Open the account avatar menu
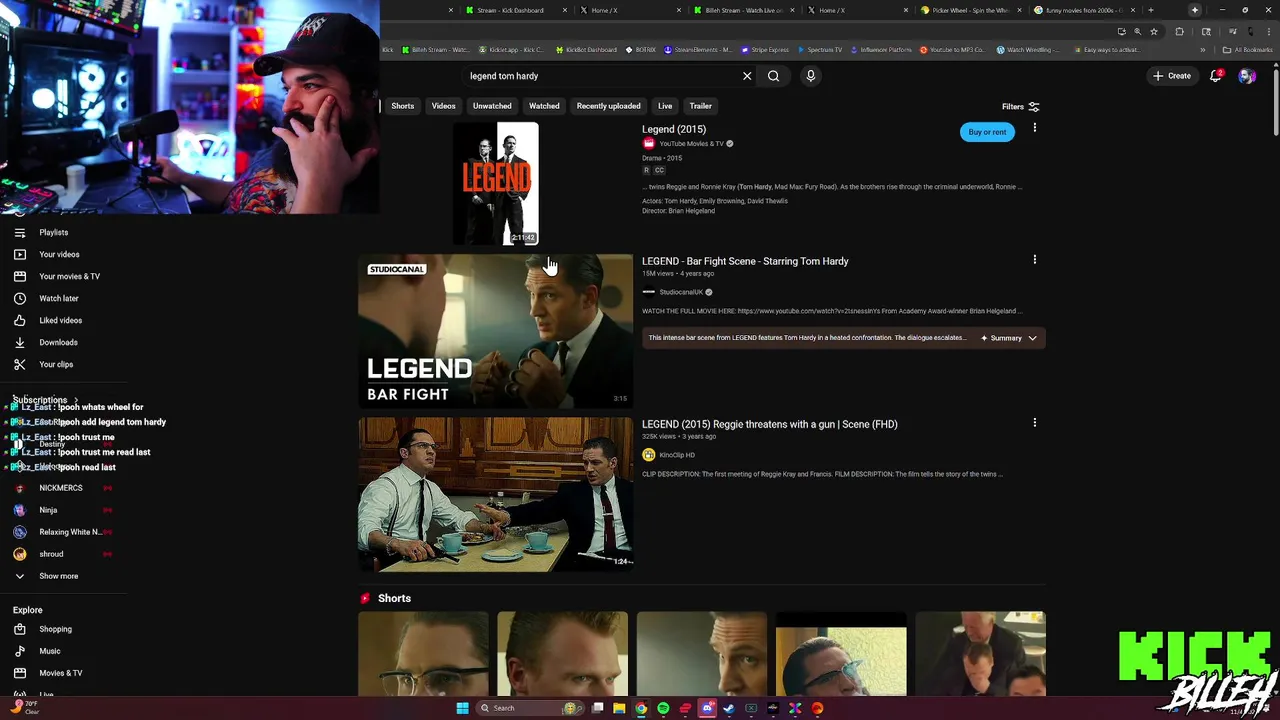 1247,76
